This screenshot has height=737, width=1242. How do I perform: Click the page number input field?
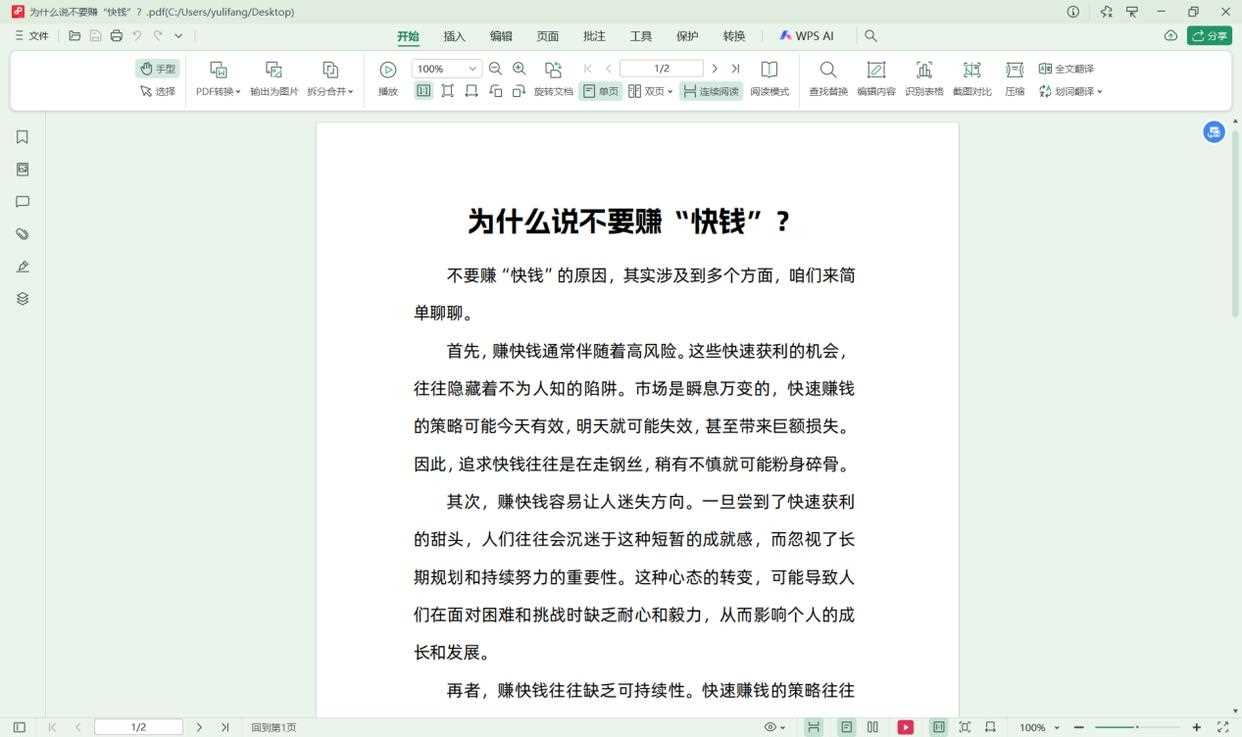(661, 68)
